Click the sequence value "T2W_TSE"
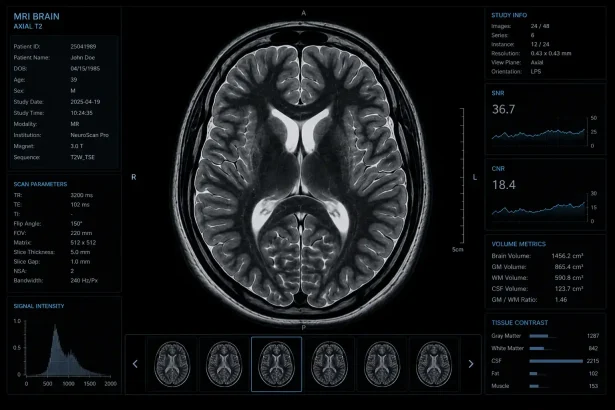Screen dimensions: 615x410 pos(82,157)
